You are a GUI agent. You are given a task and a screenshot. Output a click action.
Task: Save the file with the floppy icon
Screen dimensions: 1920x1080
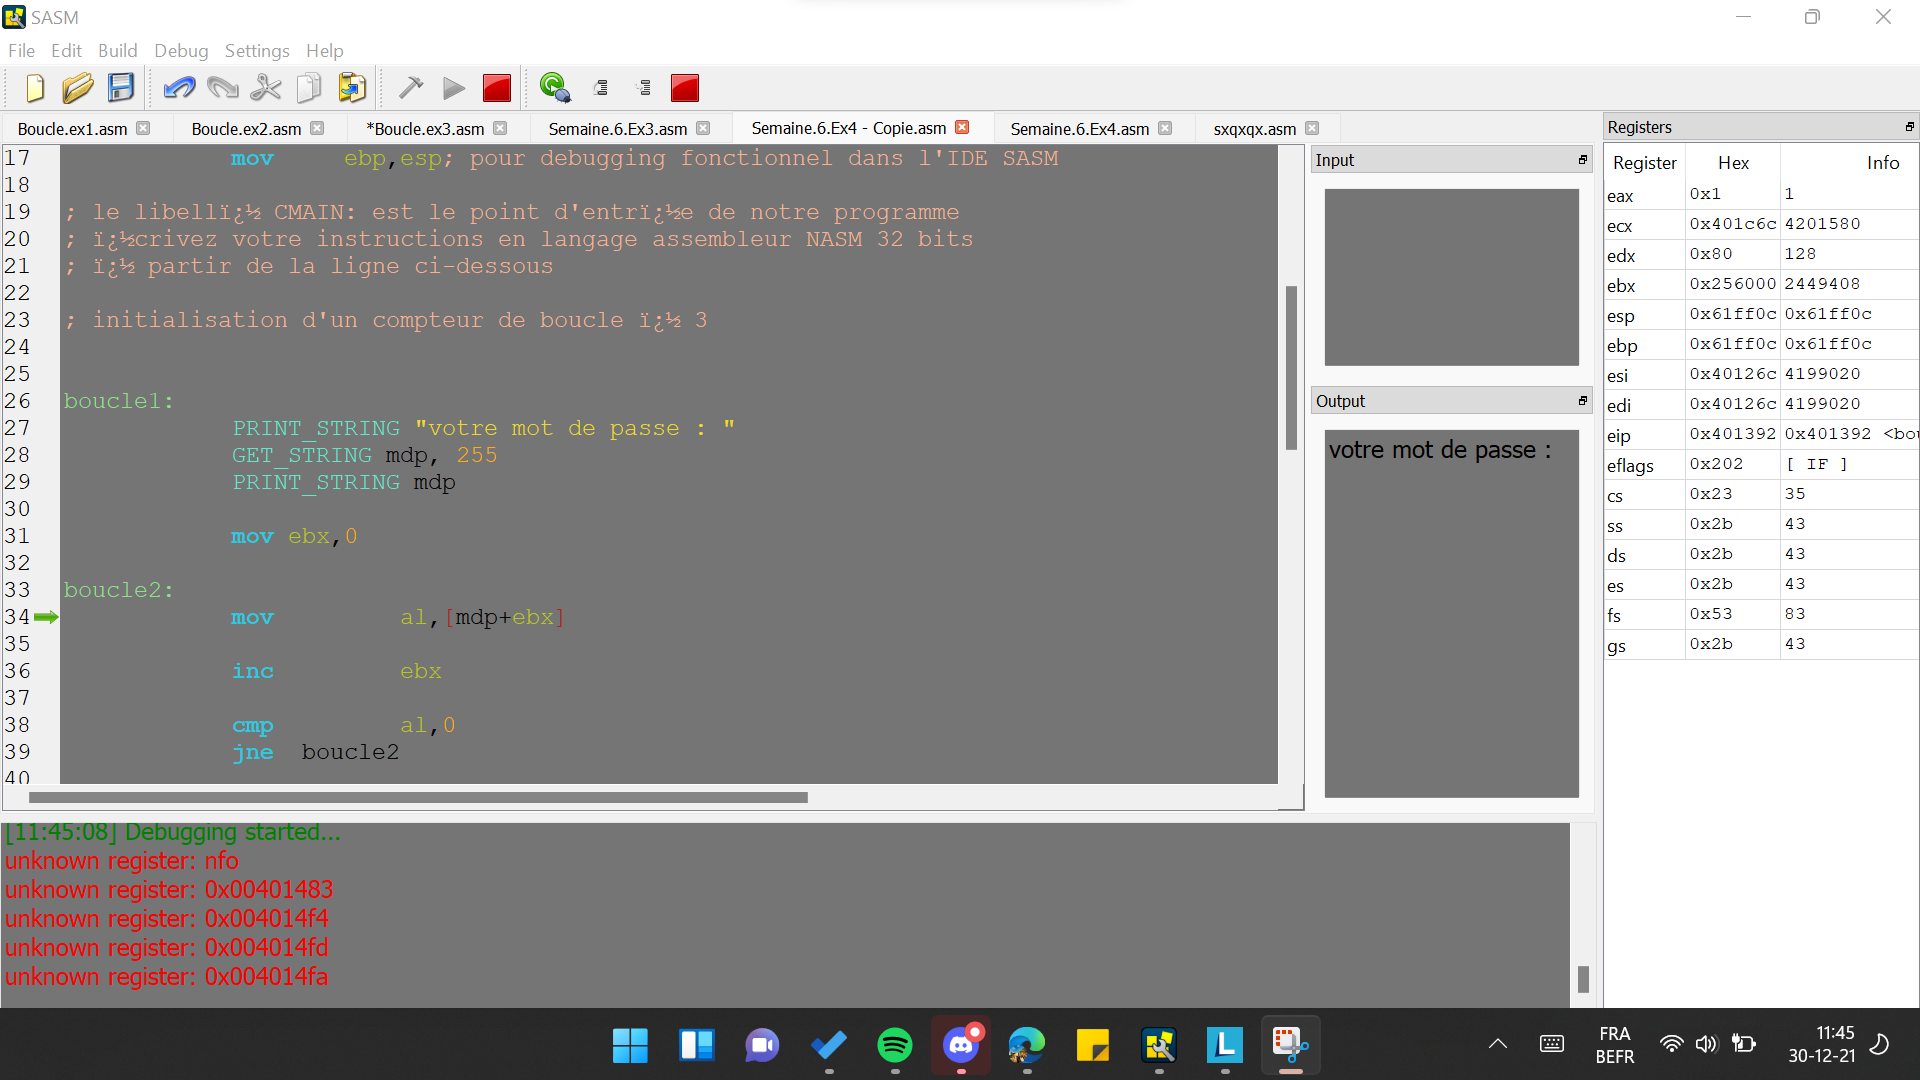click(x=121, y=88)
